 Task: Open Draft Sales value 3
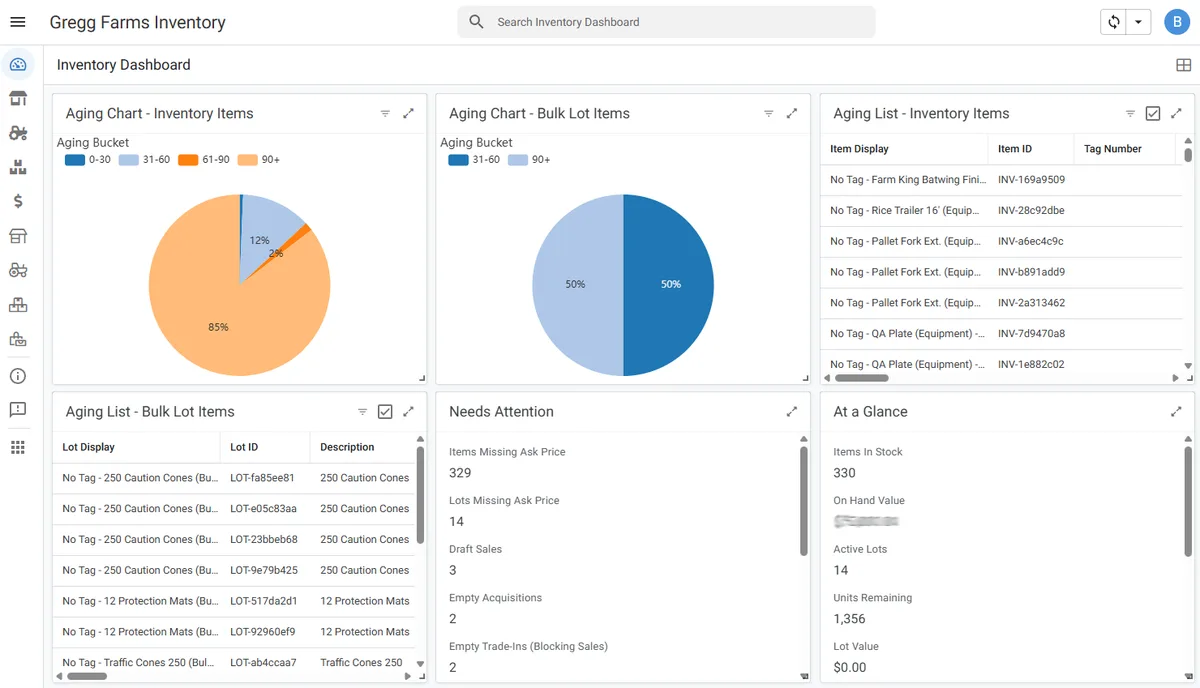pyautogui.click(x=453, y=570)
